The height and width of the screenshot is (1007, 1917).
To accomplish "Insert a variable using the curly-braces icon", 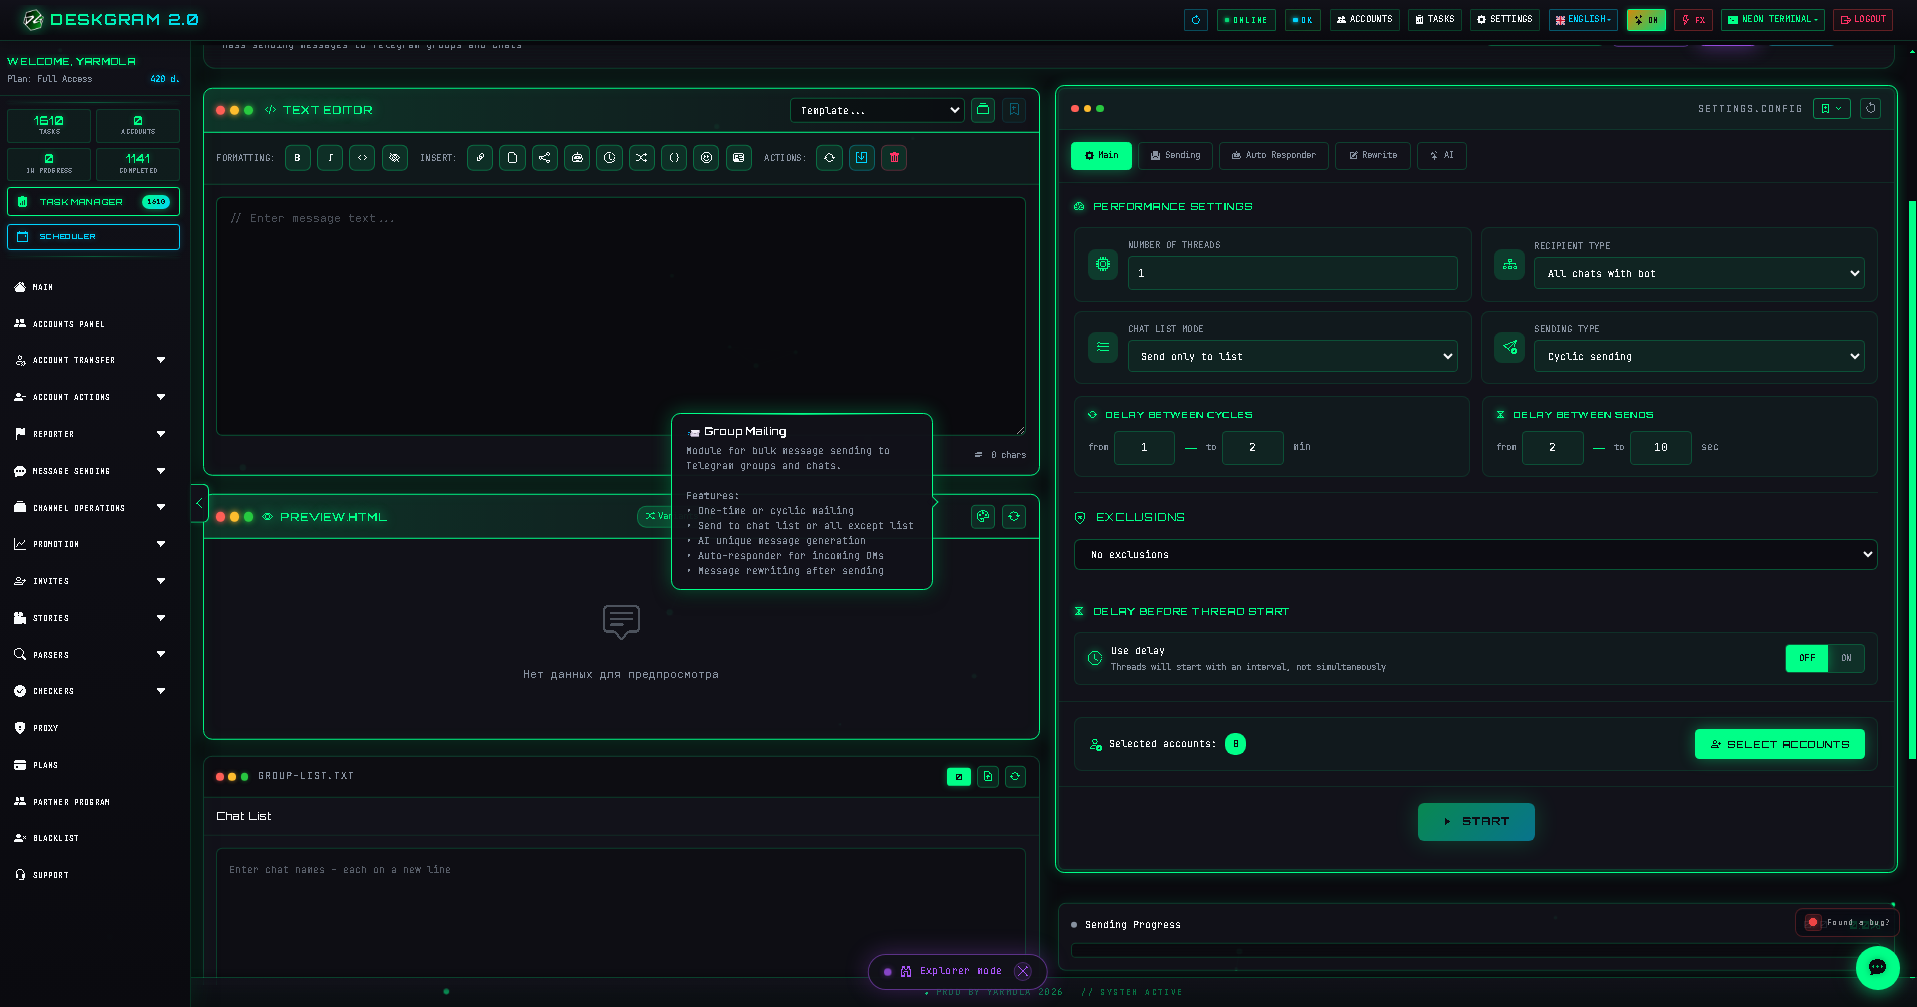I will pyautogui.click(x=674, y=158).
